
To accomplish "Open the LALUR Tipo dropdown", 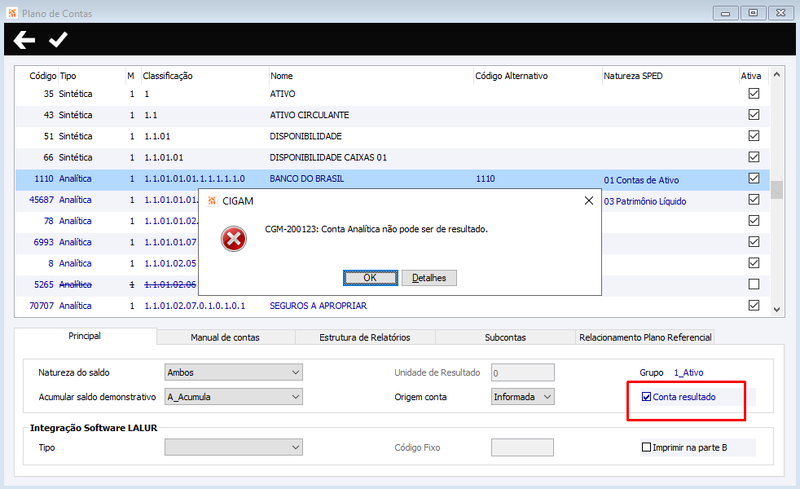I will [234, 447].
